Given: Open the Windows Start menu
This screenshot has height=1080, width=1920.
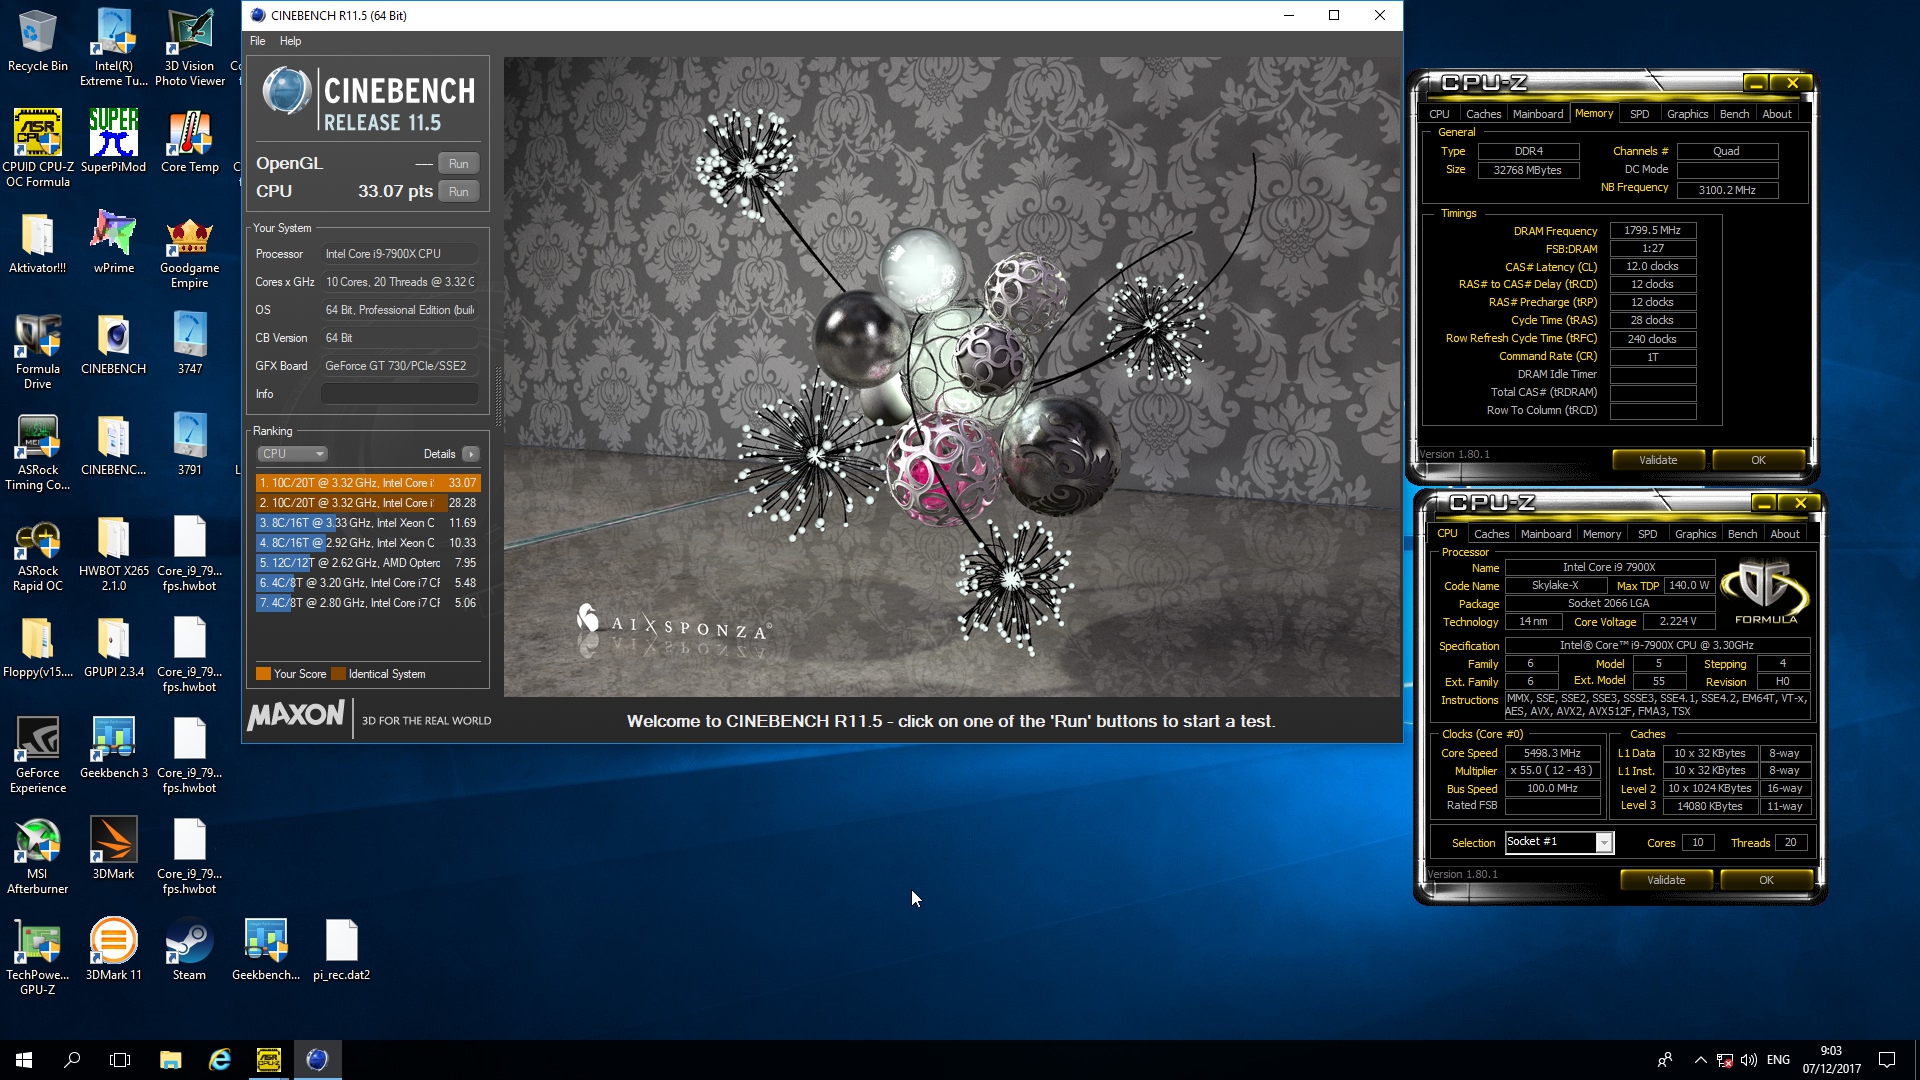Looking at the screenshot, I should [x=24, y=1060].
